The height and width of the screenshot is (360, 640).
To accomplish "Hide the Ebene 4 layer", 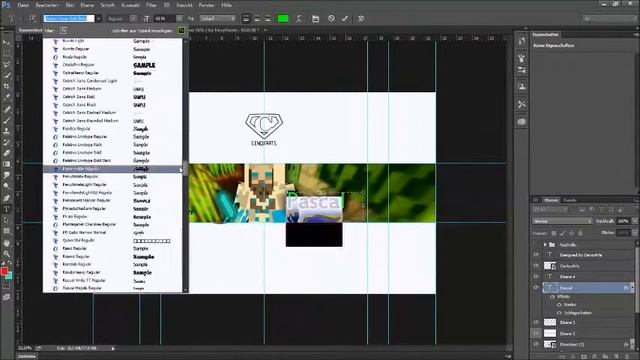I will coord(536,277).
